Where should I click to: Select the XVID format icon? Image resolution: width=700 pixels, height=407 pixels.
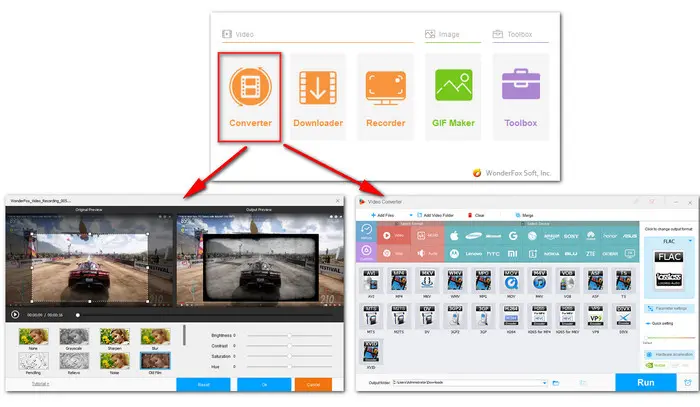coord(371,354)
